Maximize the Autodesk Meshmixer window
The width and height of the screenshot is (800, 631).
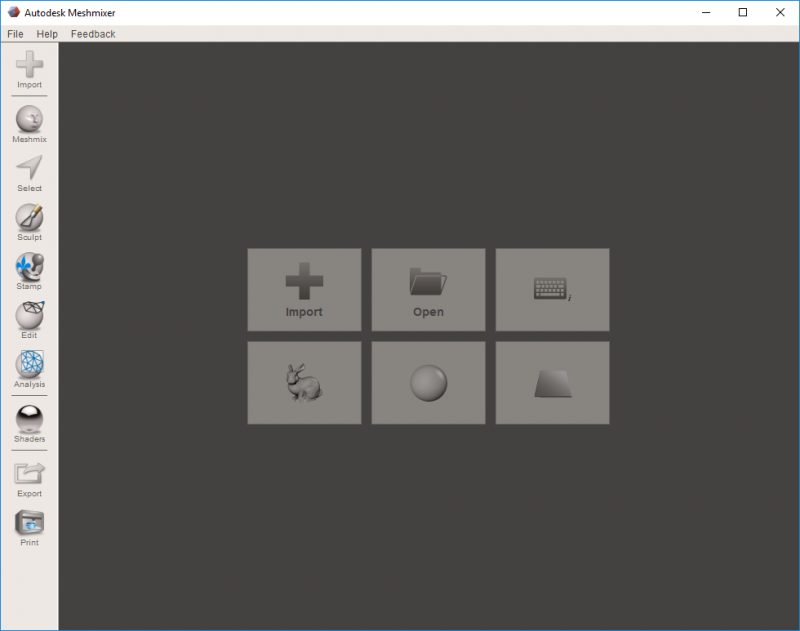(743, 12)
